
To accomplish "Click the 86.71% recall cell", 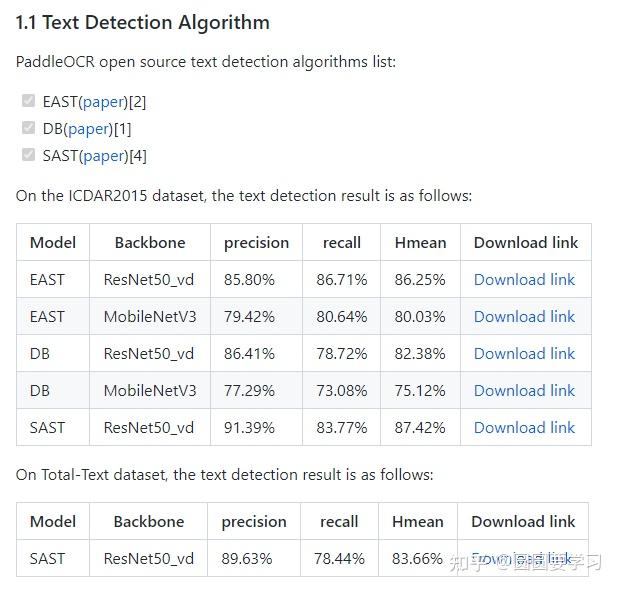I will click(342, 280).
